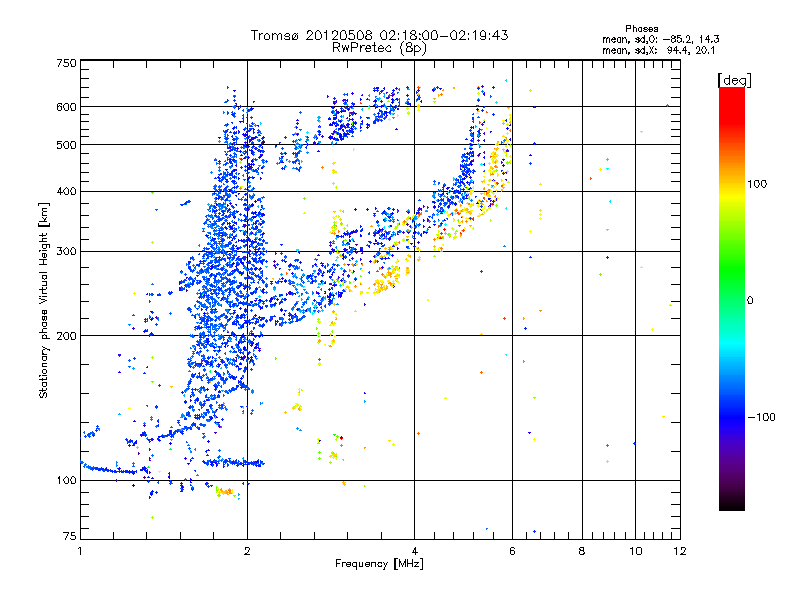Click y-axis tick label "200"
Image resolution: width=800 pixels, height=600 pixels.
66,336
